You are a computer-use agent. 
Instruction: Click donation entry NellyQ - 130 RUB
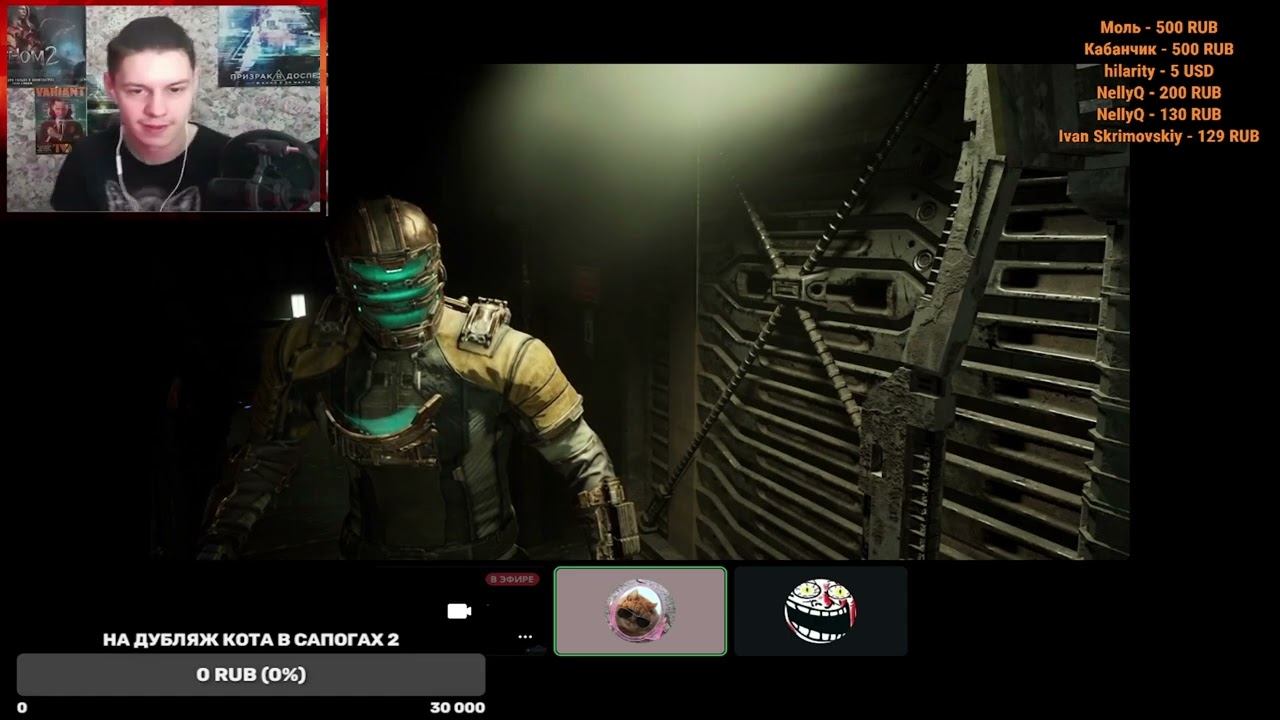coord(1159,114)
